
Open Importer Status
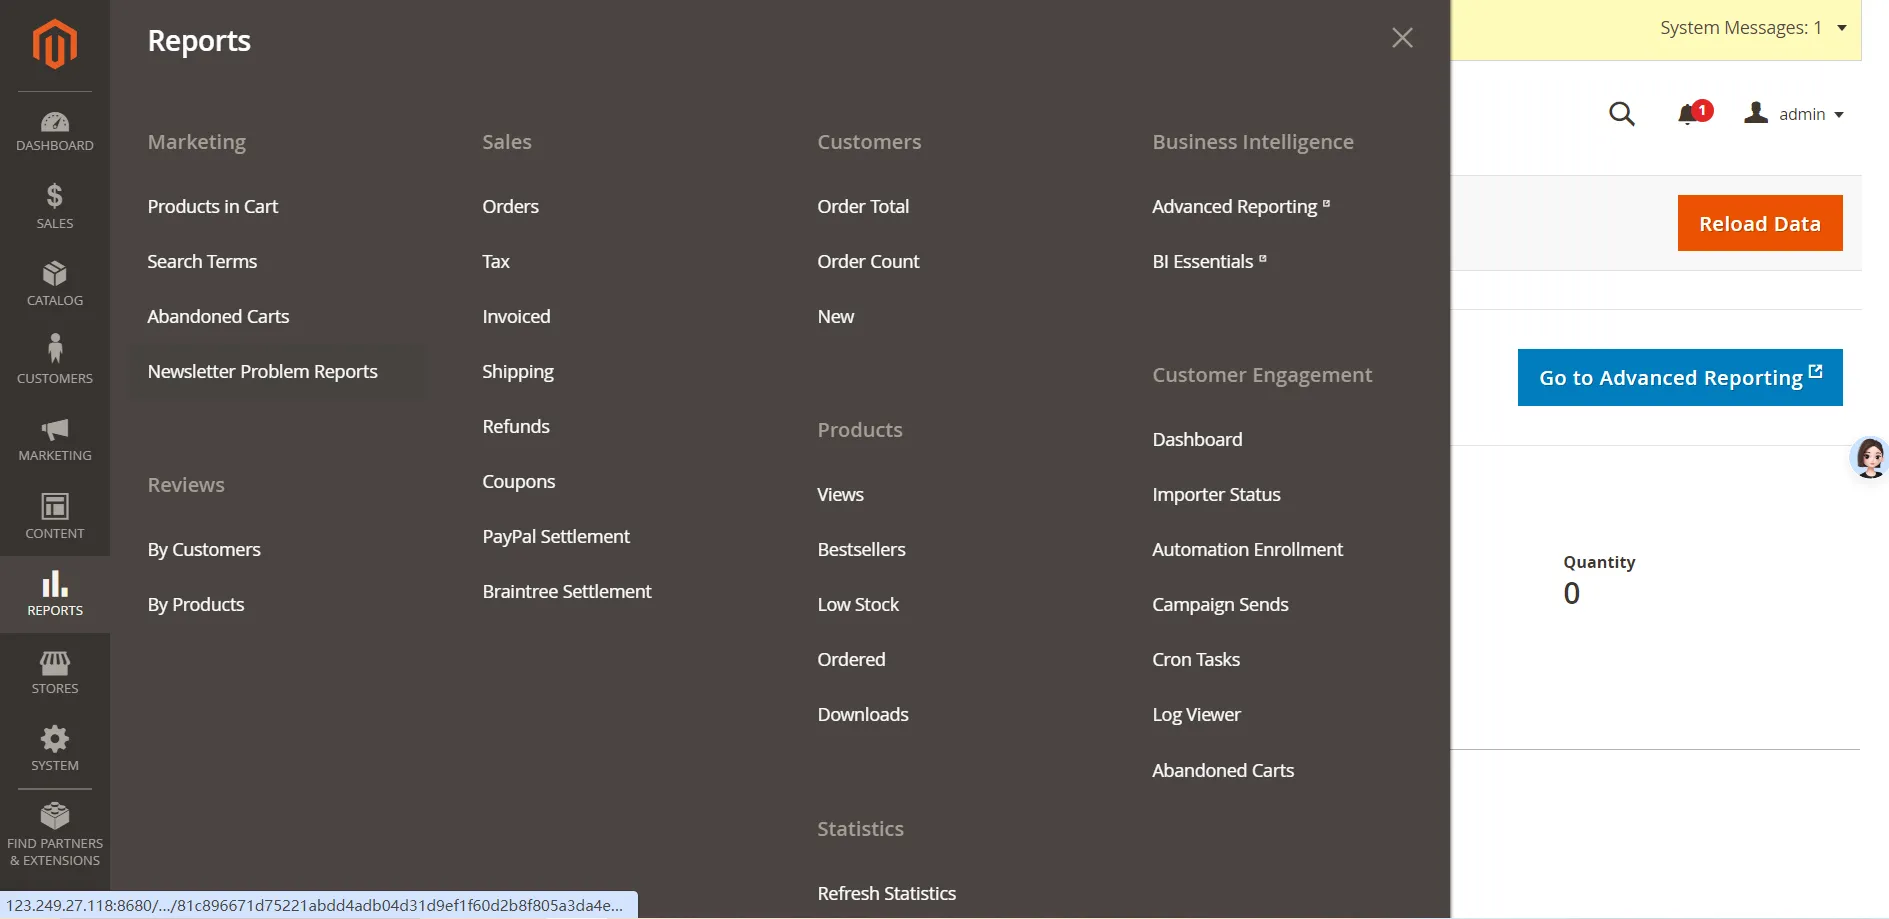coord(1217,495)
